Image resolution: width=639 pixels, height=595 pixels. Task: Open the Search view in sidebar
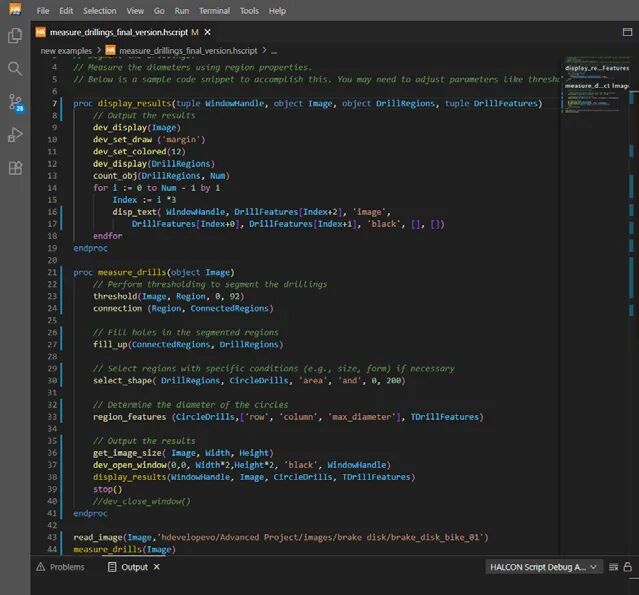pos(15,69)
